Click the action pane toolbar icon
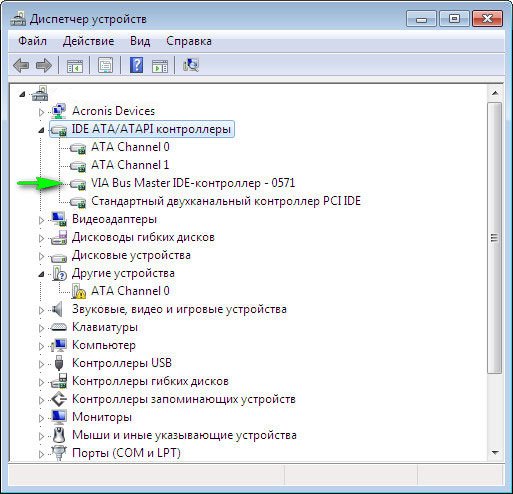 point(160,66)
